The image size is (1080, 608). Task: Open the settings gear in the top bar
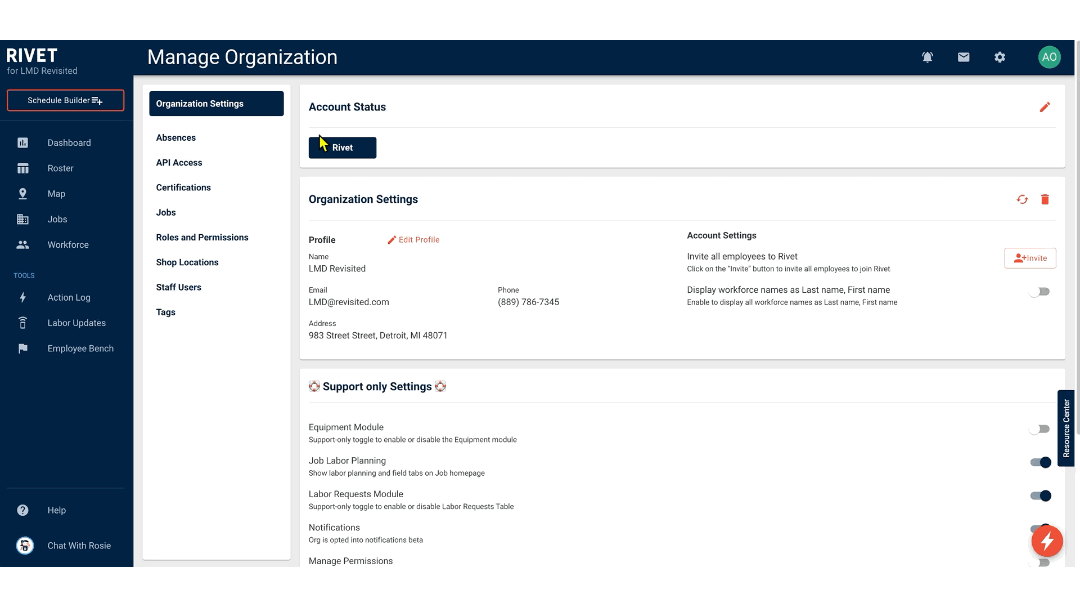[x=999, y=57]
